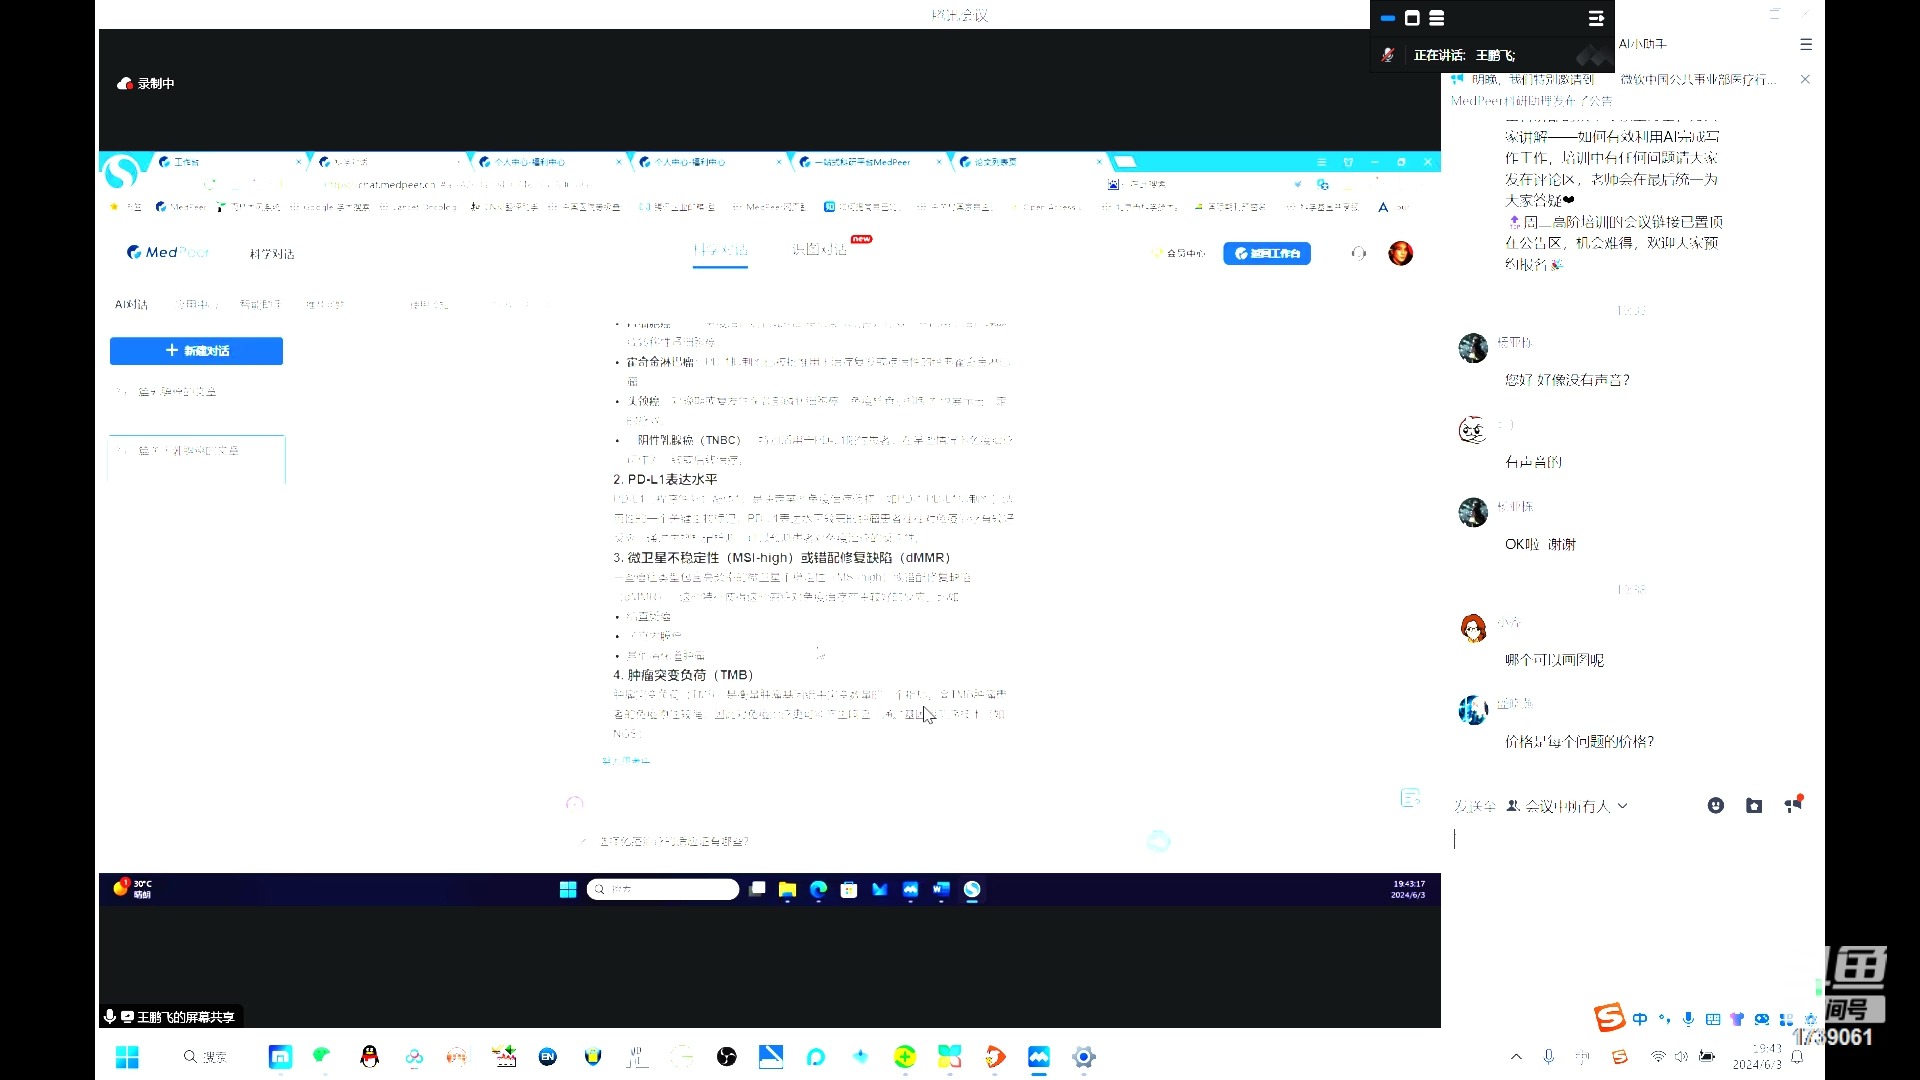Click the blue workspace button in MedPeer header
1920x1080 pixels.
tap(1267, 254)
